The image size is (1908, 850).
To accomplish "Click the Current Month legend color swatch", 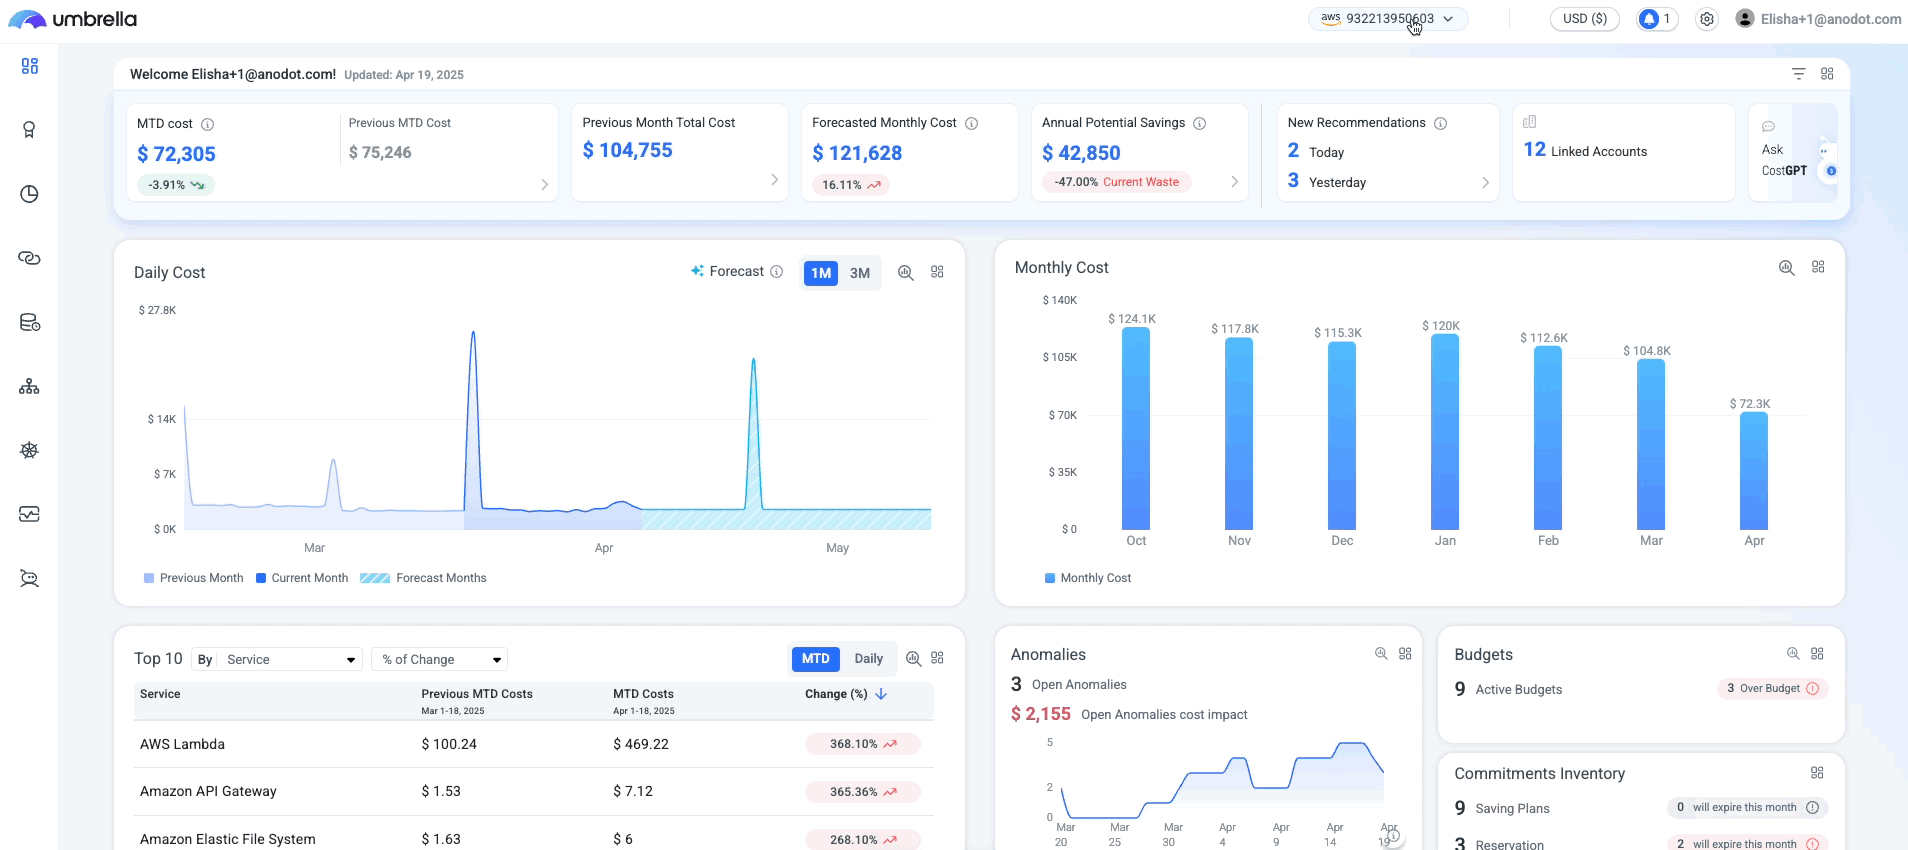I will [x=261, y=578].
